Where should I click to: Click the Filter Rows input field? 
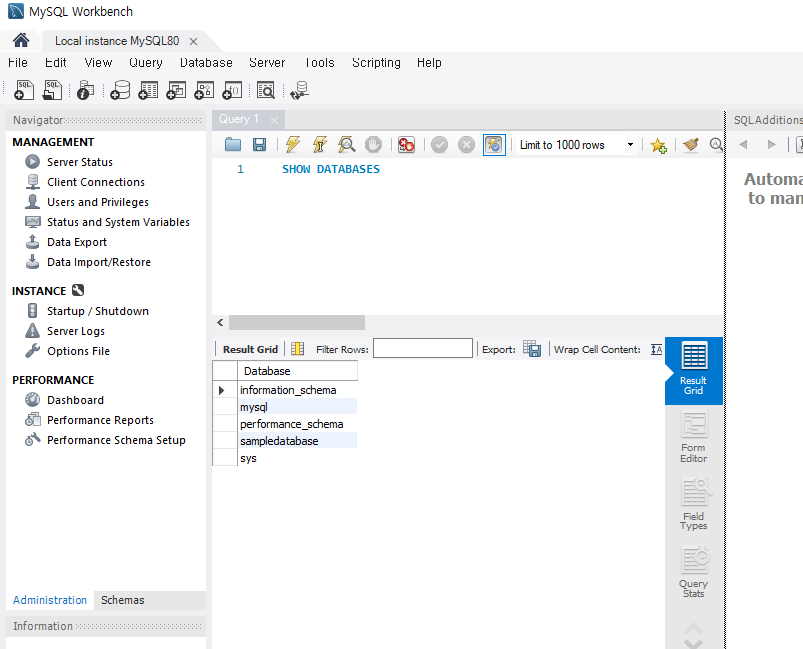click(423, 348)
